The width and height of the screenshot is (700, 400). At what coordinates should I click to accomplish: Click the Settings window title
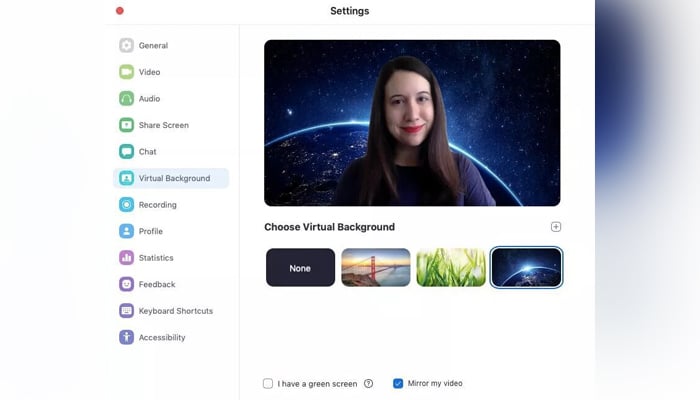tap(350, 11)
